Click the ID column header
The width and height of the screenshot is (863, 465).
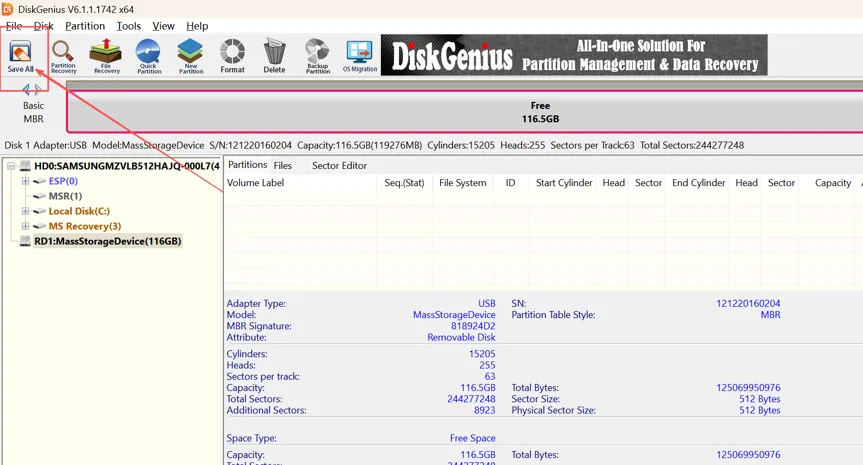(x=510, y=183)
